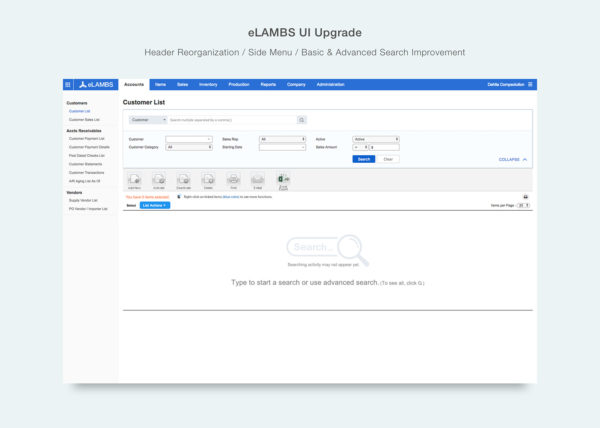This screenshot has height=428, width=600.
Task: Click the Clear button
Action: (388, 159)
